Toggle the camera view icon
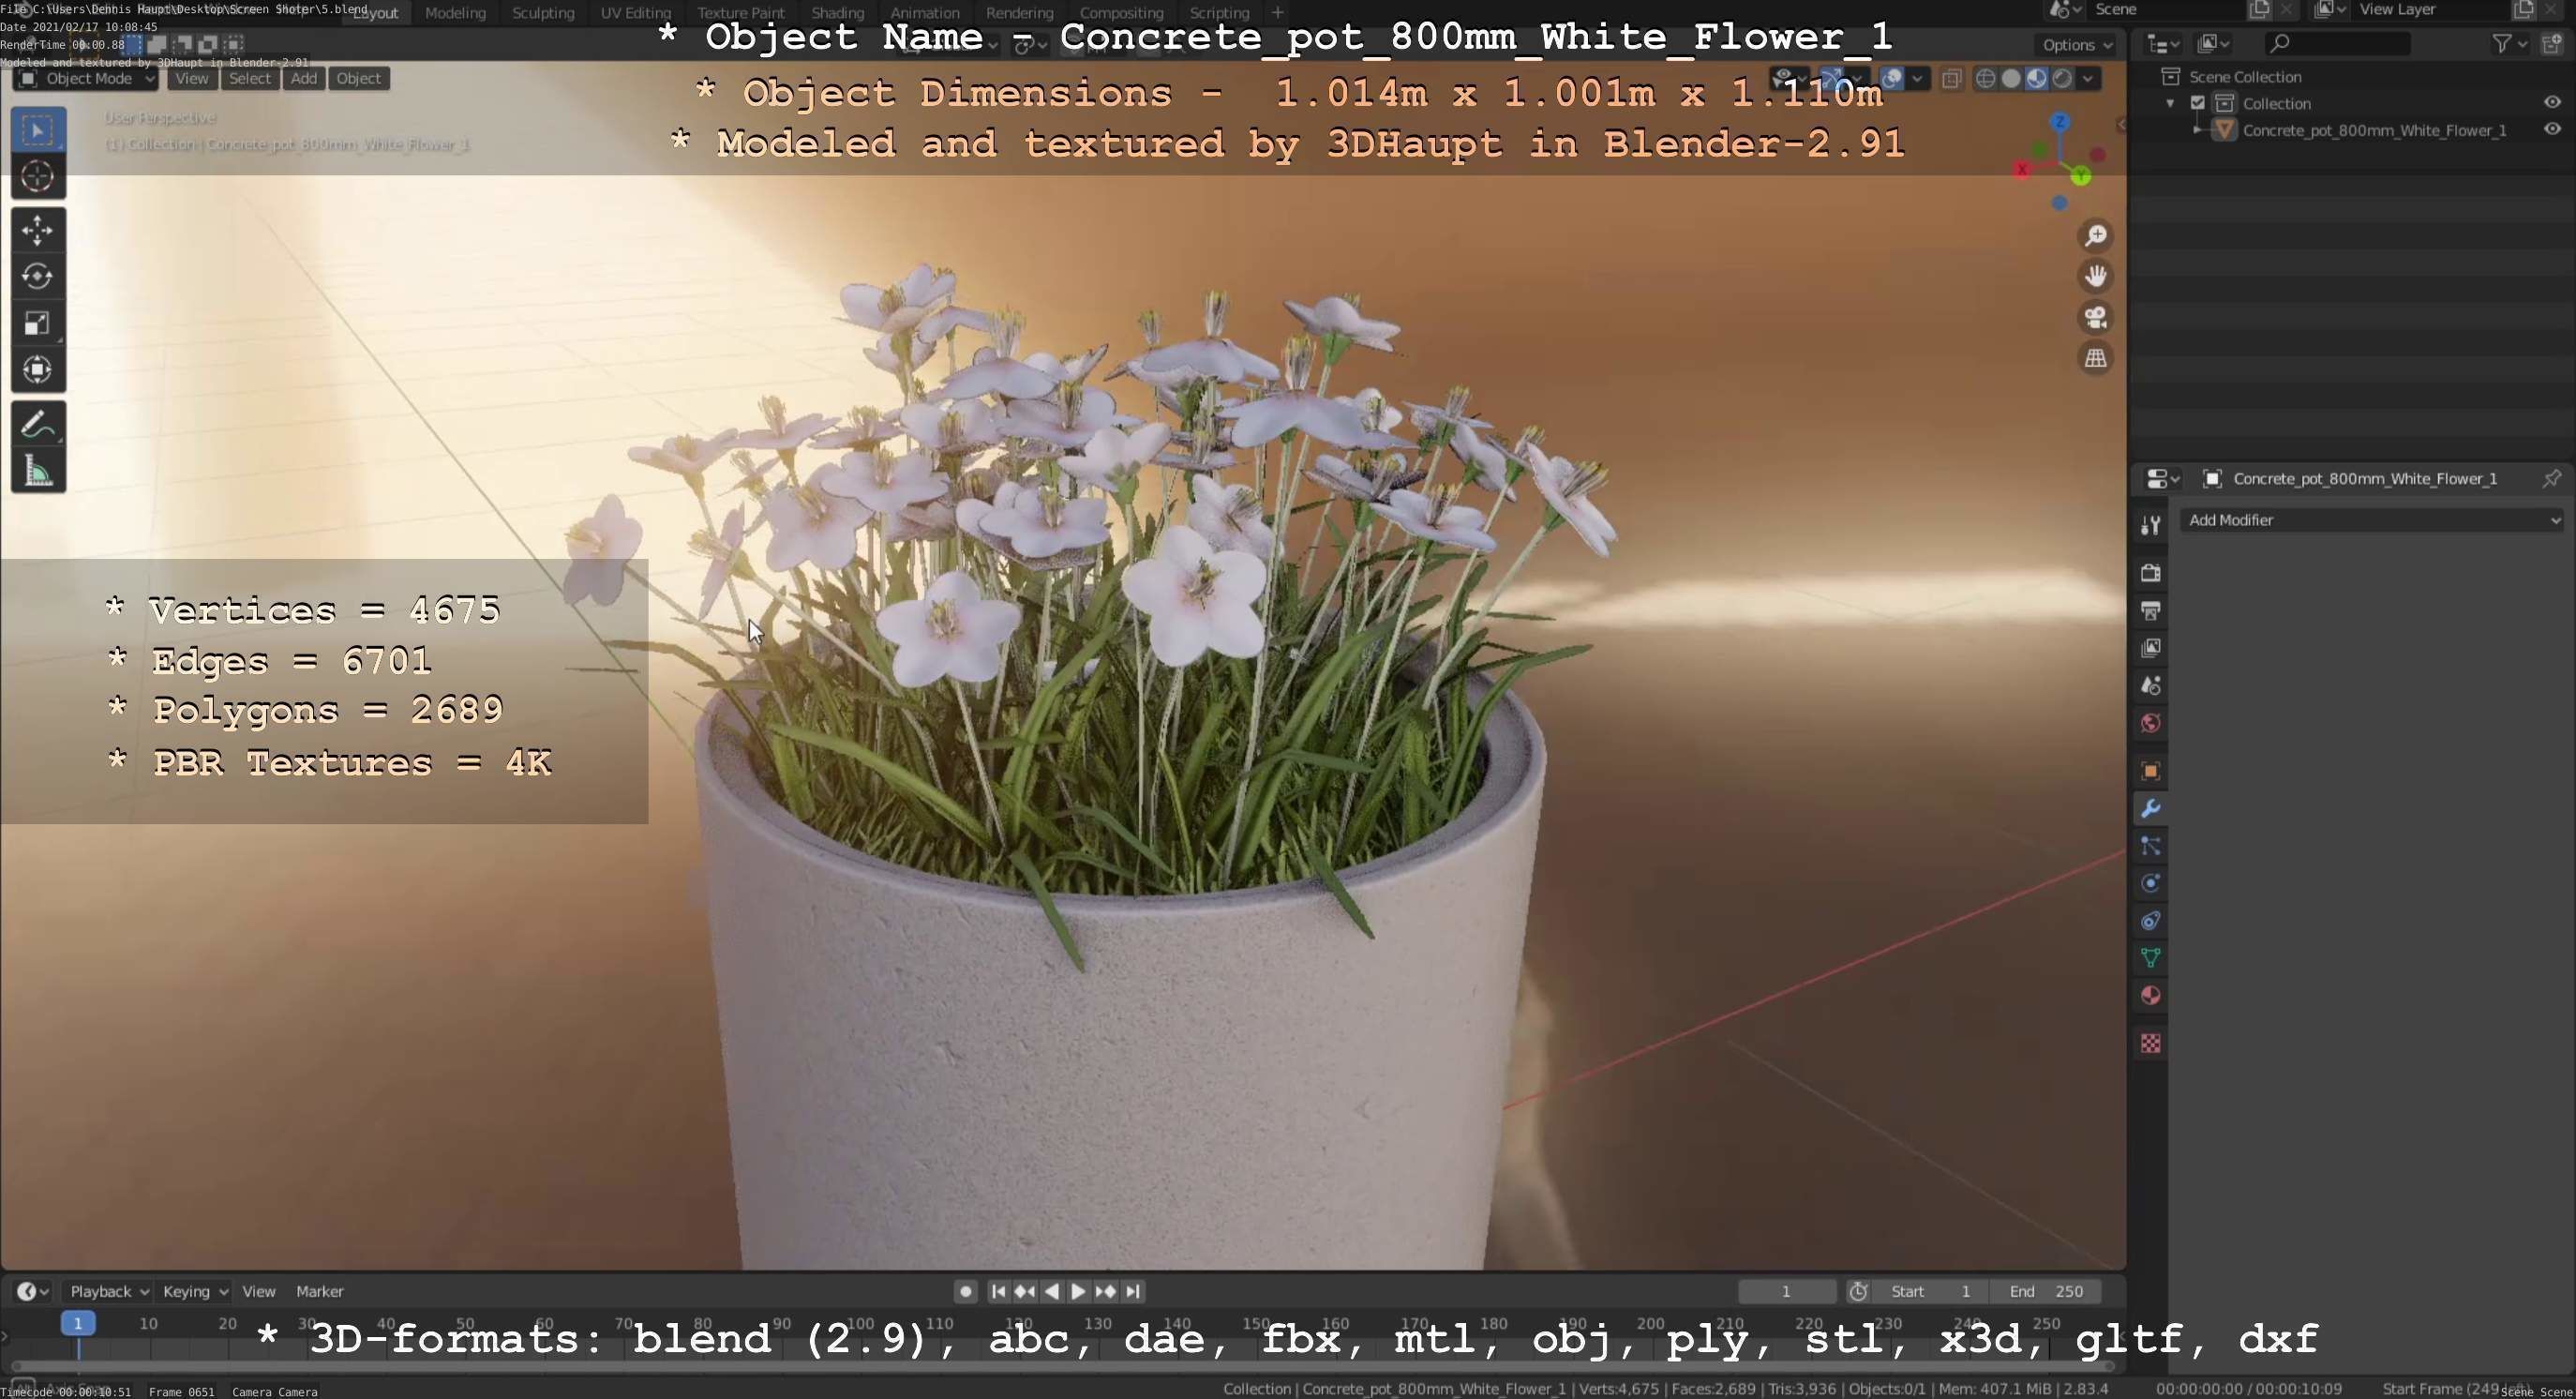The image size is (2576, 1399). [2095, 317]
